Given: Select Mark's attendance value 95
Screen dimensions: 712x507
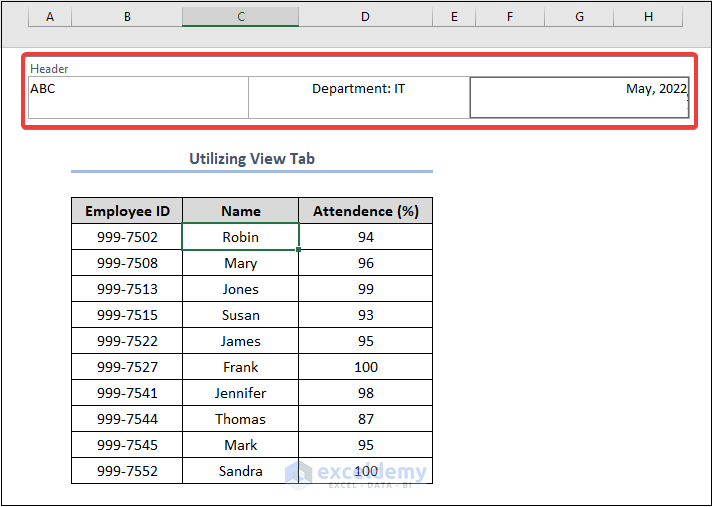Looking at the screenshot, I should [366, 445].
